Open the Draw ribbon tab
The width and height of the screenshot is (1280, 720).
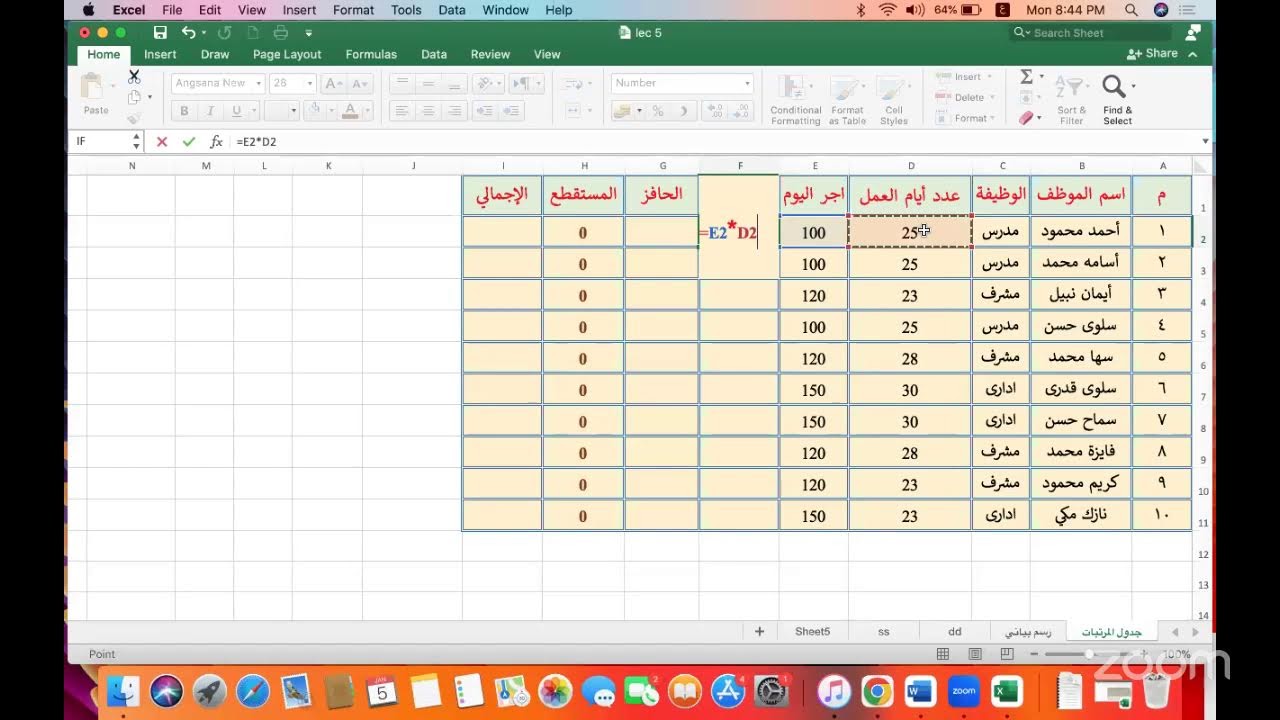click(x=215, y=54)
